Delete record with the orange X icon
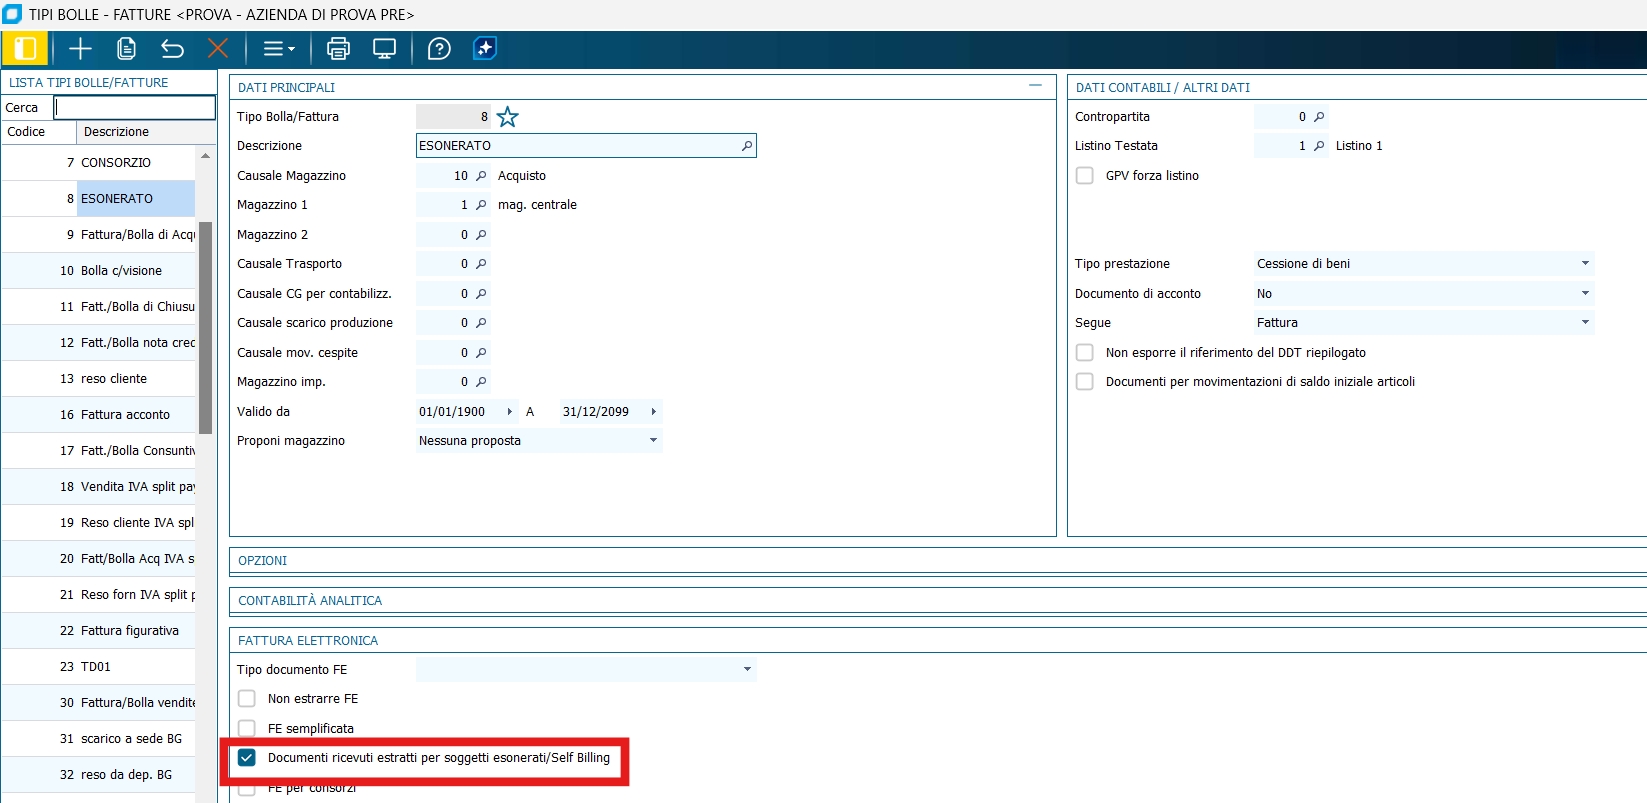Screen dimensions: 1647x803 coord(218,49)
